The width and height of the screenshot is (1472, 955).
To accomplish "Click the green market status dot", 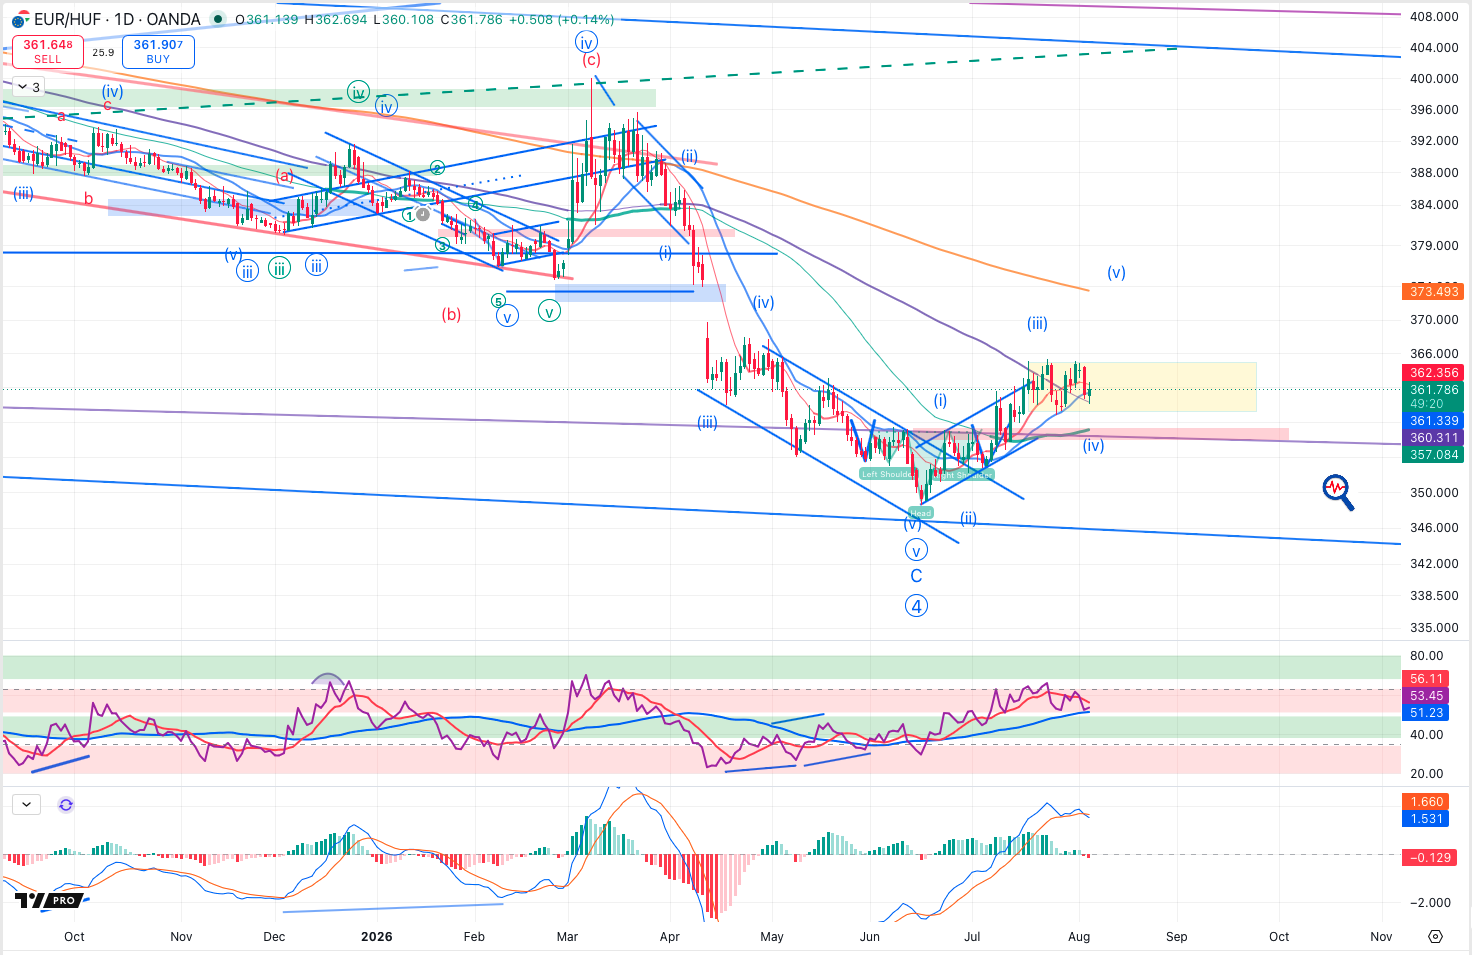I will (x=218, y=19).
